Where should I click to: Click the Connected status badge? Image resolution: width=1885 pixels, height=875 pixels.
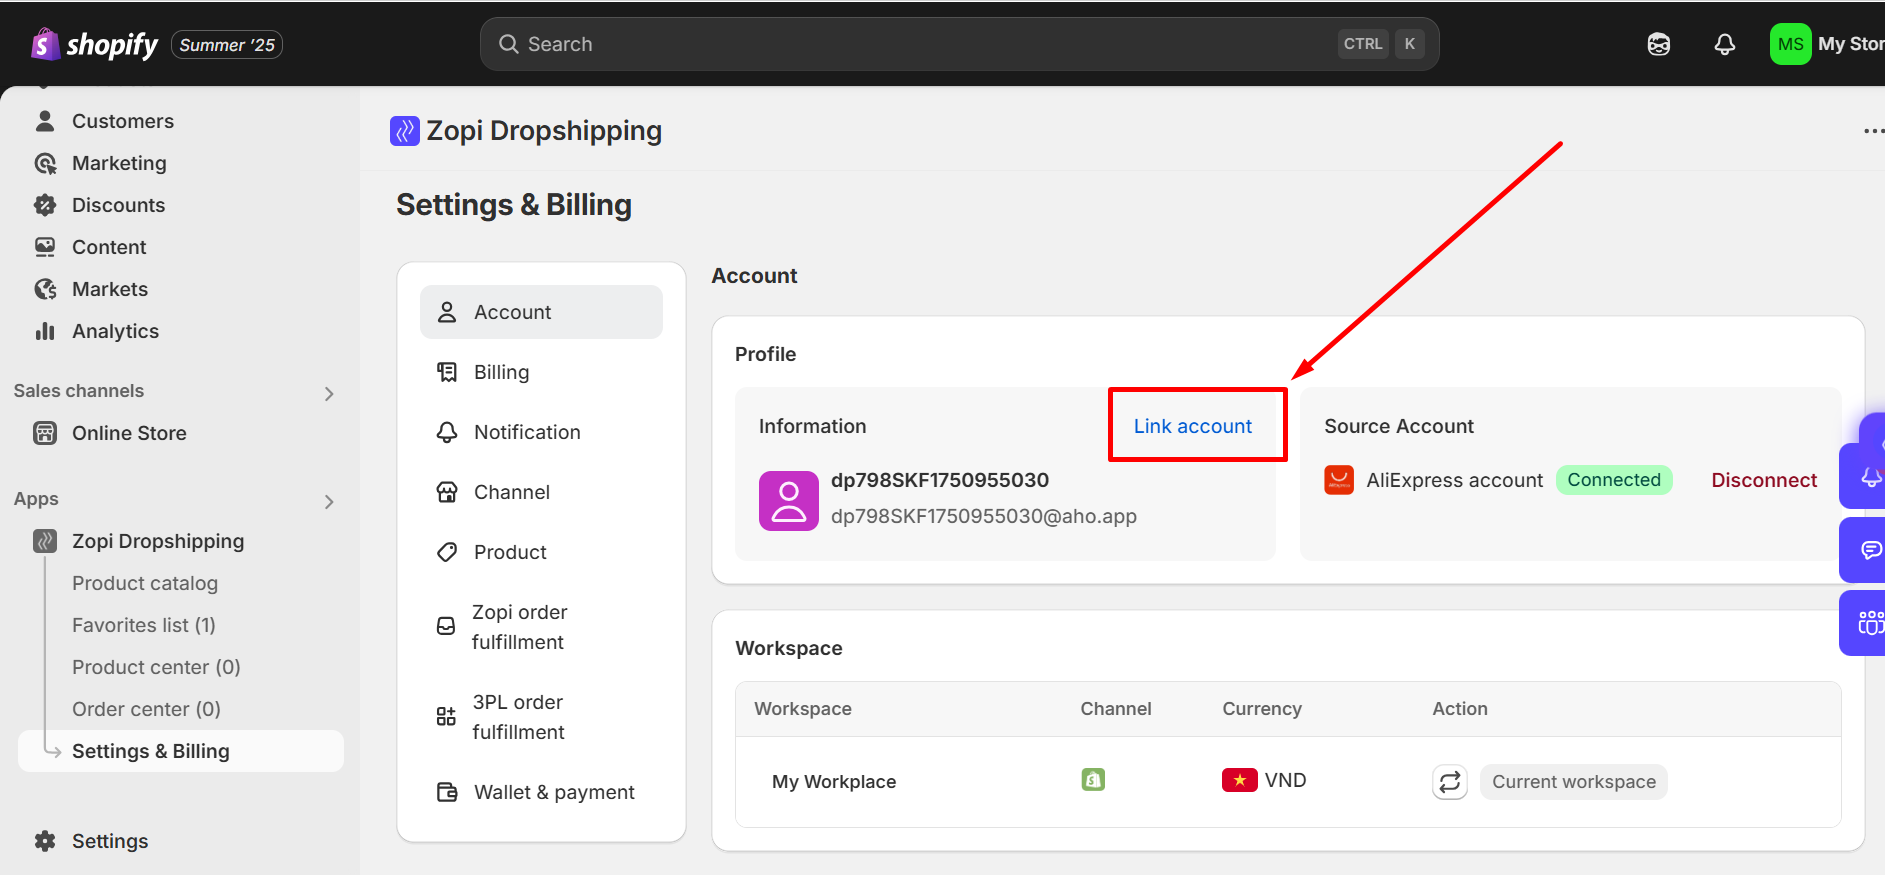point(1614,480)
